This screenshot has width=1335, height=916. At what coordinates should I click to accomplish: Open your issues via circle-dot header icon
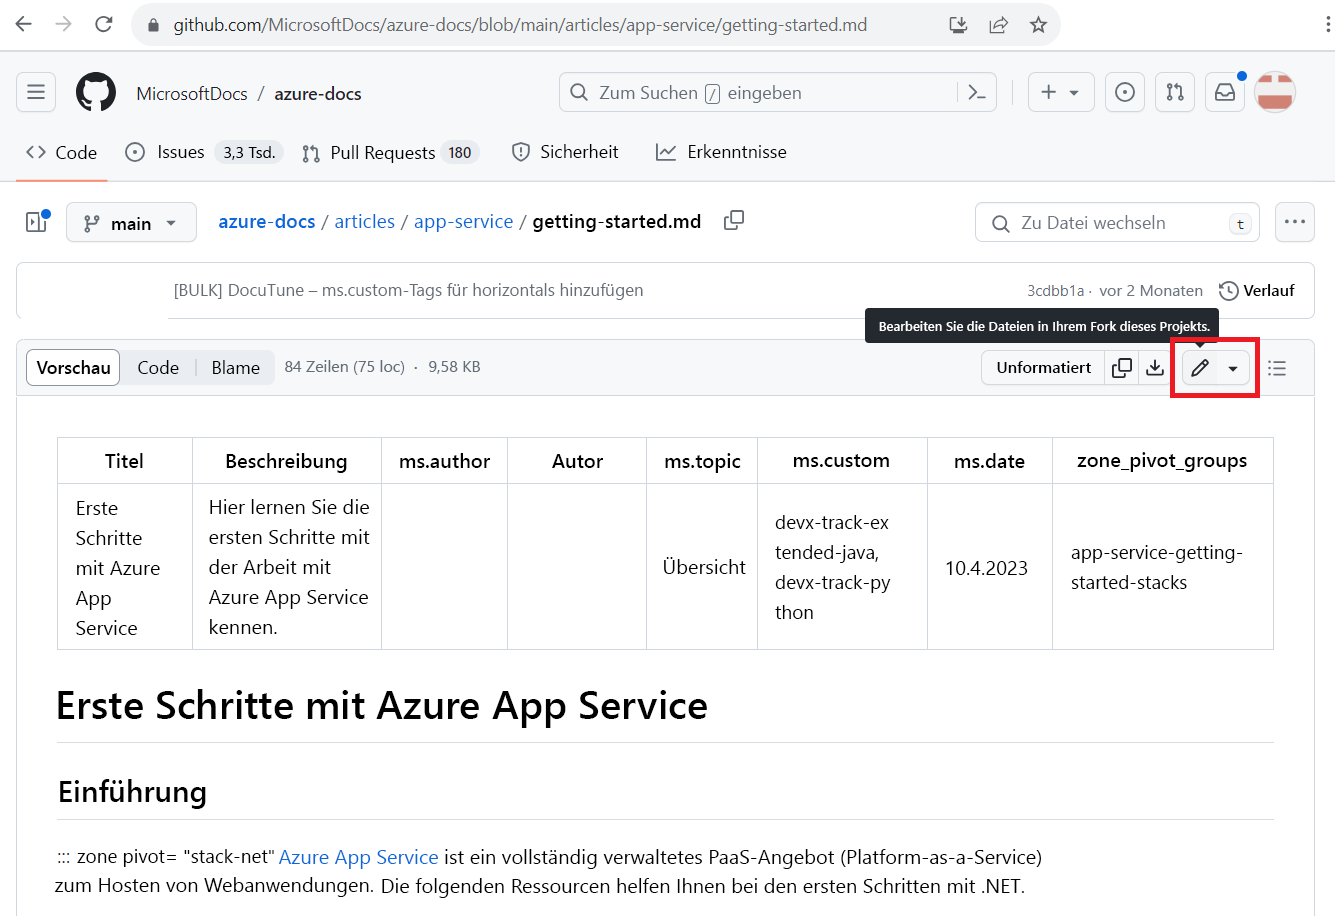1125,92
